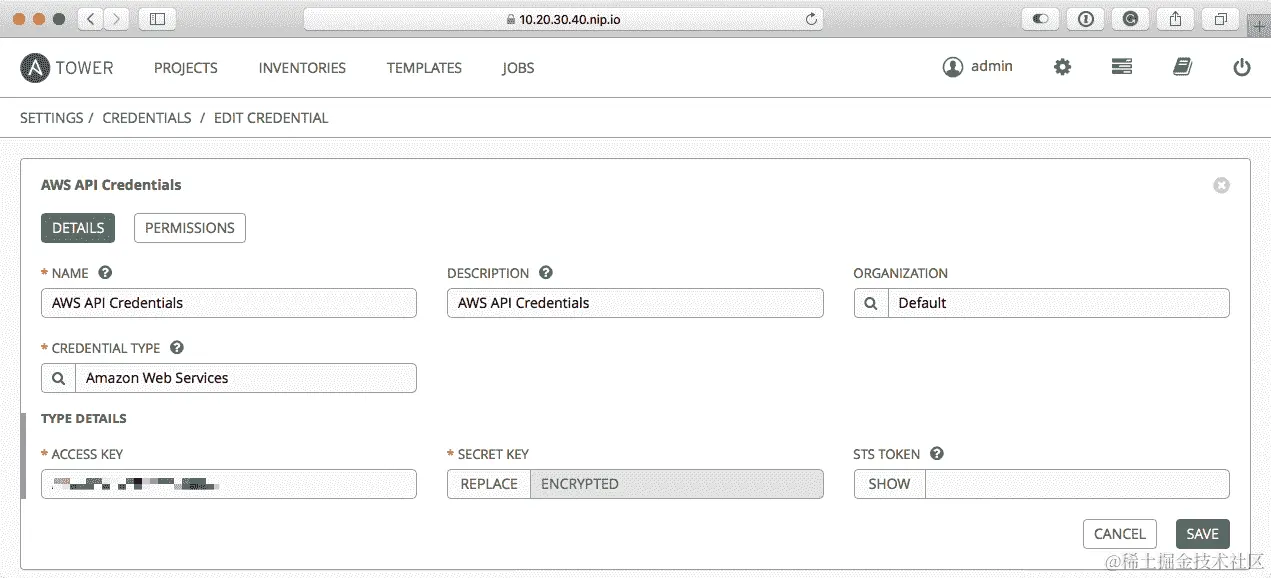Open the activity stream icon
Screen dimensions: 1271x578
[1122, 67]
